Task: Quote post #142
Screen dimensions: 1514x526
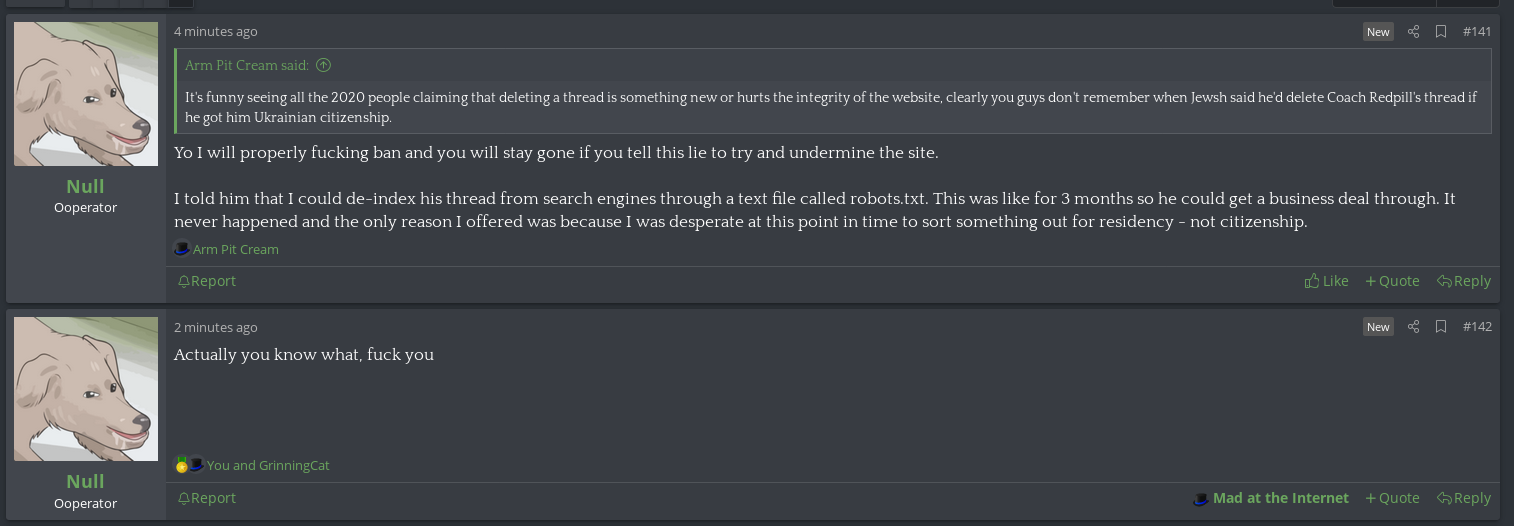Action: pos(1392,498)
